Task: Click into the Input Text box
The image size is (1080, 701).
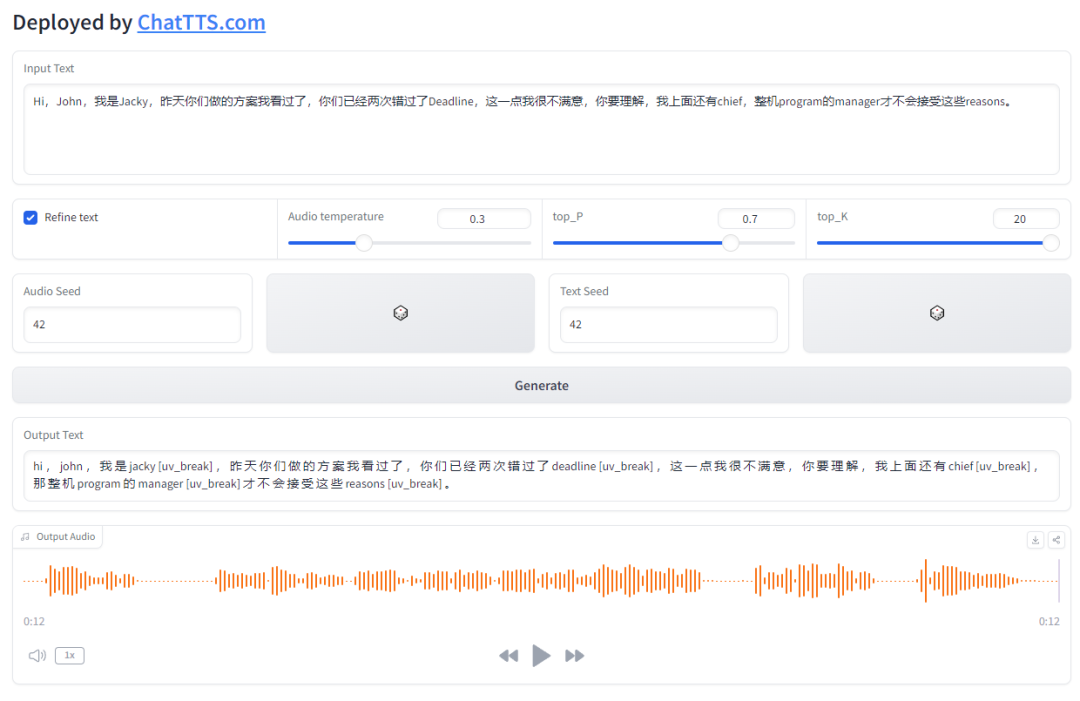Action: 541,129
